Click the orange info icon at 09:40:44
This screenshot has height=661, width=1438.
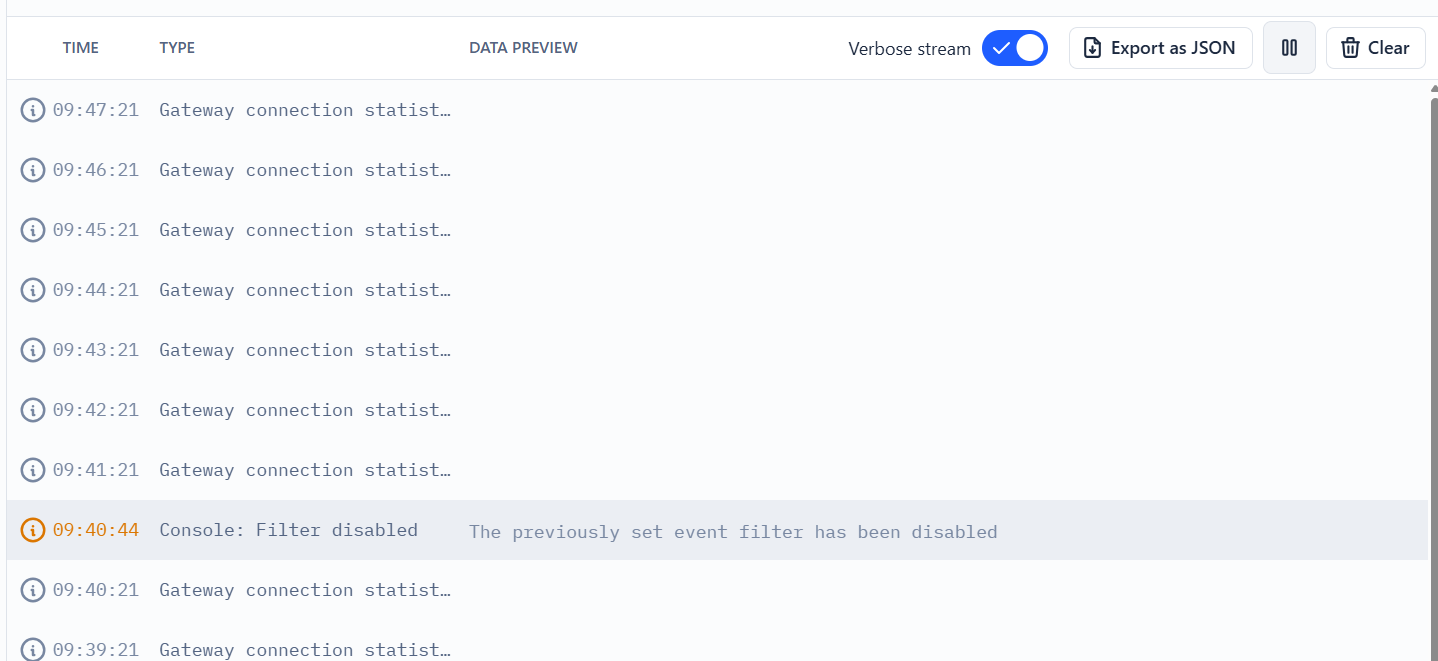pyautogui.click(x=33, y=530)
